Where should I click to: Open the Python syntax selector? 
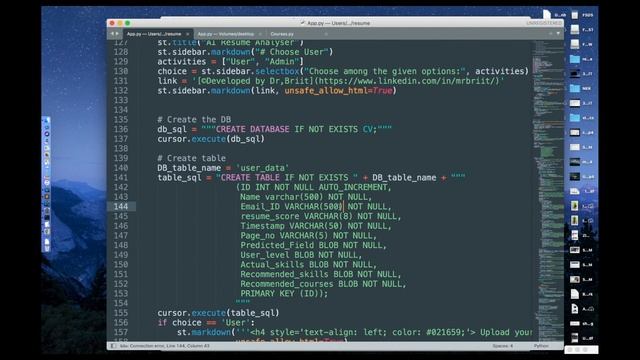tap(541, 346)
